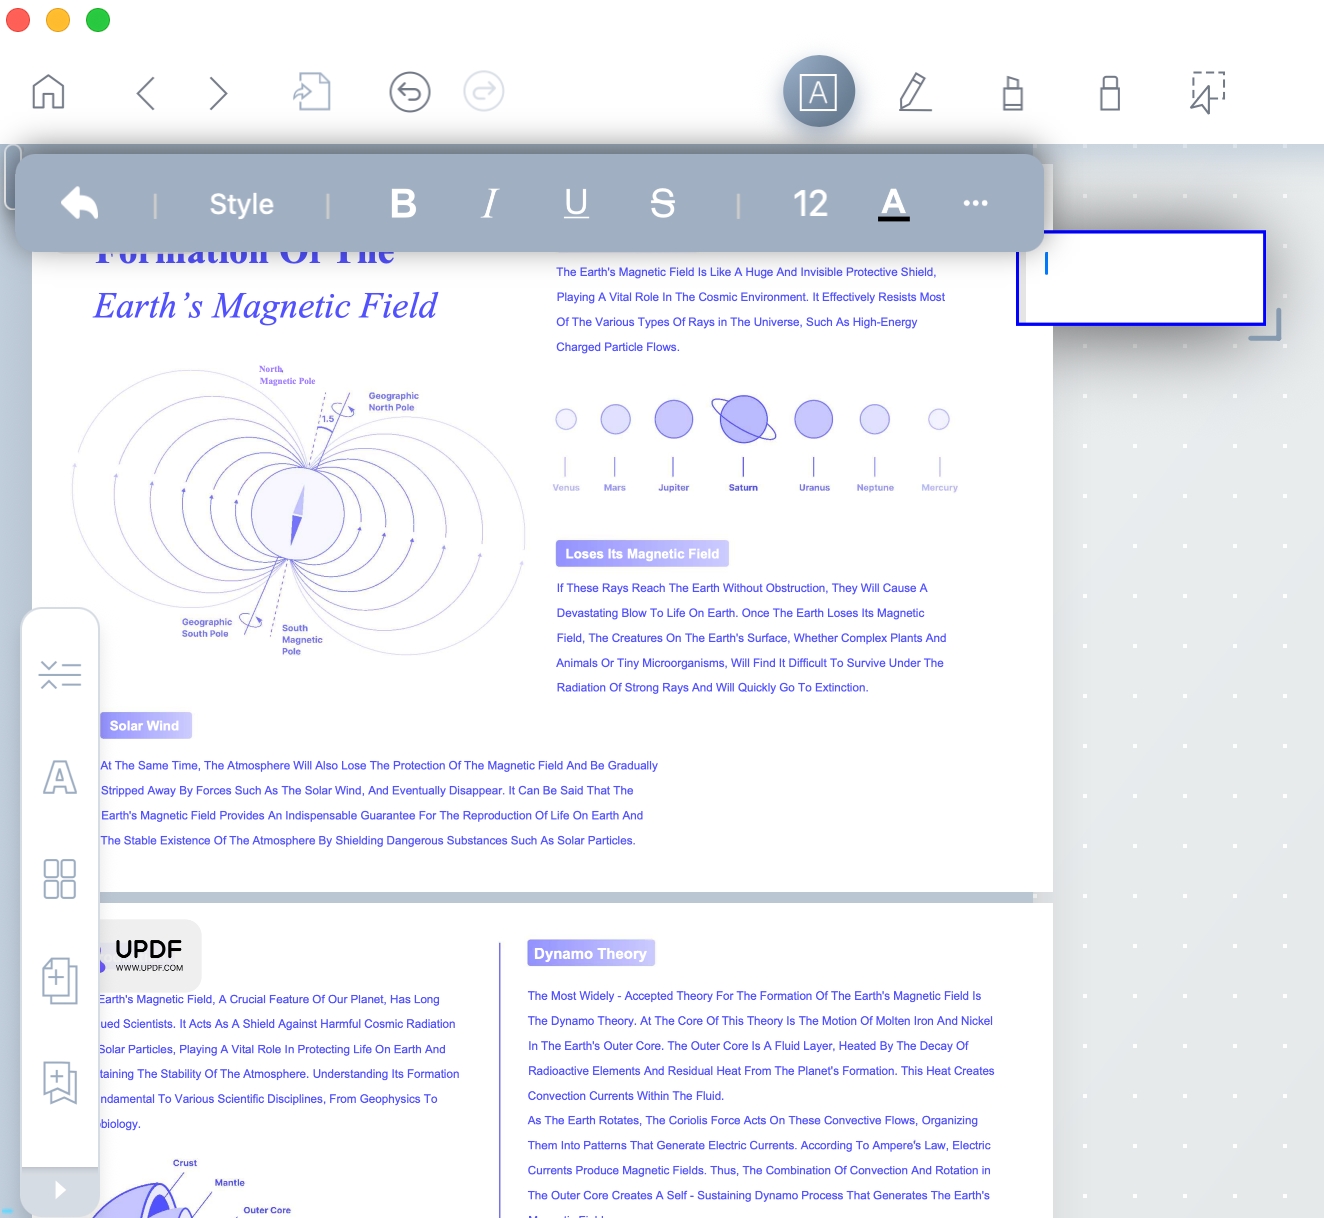The image size is (1324, 1218).
Task: Open the page thumbnails grid
Action: click(x=60, y=879)
